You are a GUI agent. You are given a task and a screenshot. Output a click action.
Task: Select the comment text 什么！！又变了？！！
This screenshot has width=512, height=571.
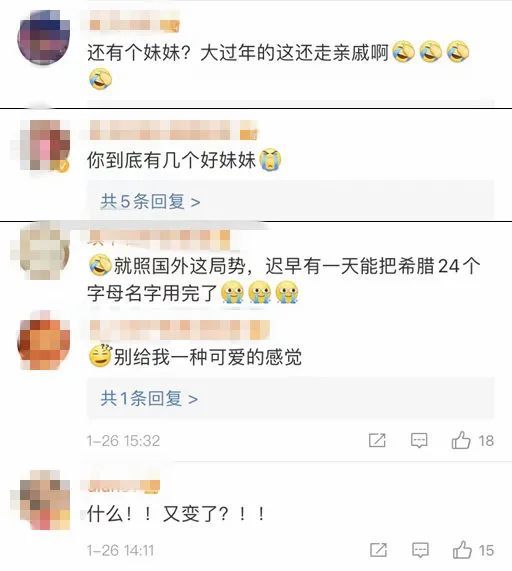(x=176, y=514)
